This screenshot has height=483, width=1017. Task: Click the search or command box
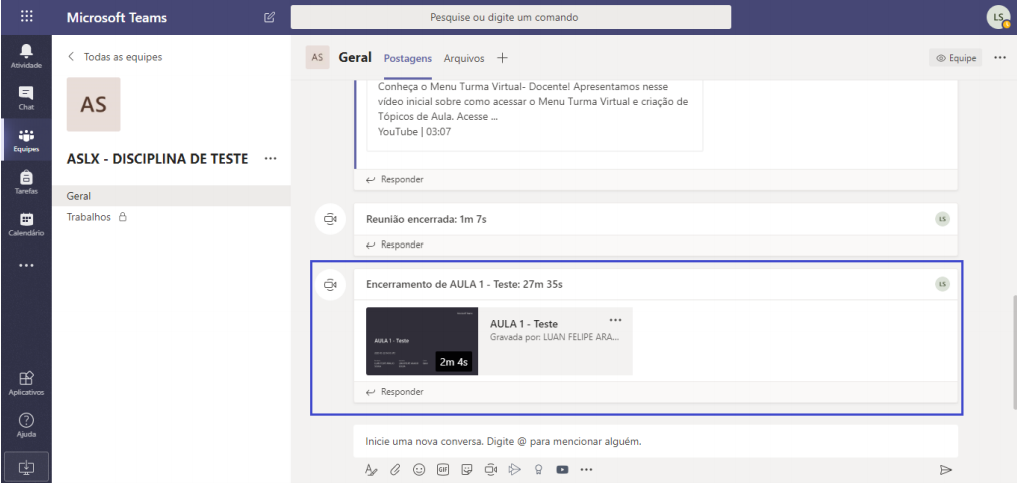tap(510, 18)
